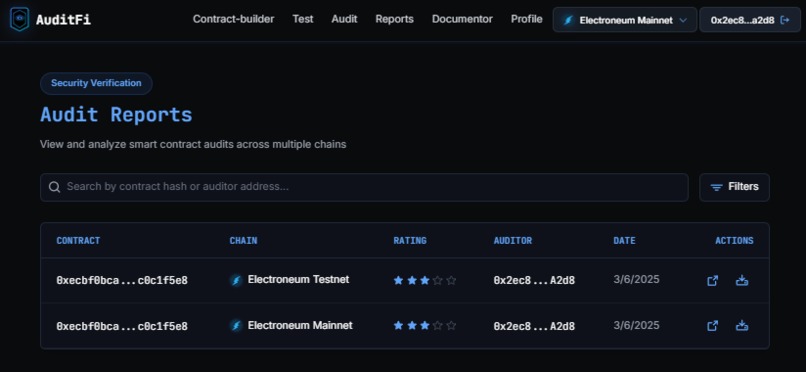This screenshot has height=372, width=806.
Task: Set fourth star in Mainnet row rating
Action: point(437,326)
